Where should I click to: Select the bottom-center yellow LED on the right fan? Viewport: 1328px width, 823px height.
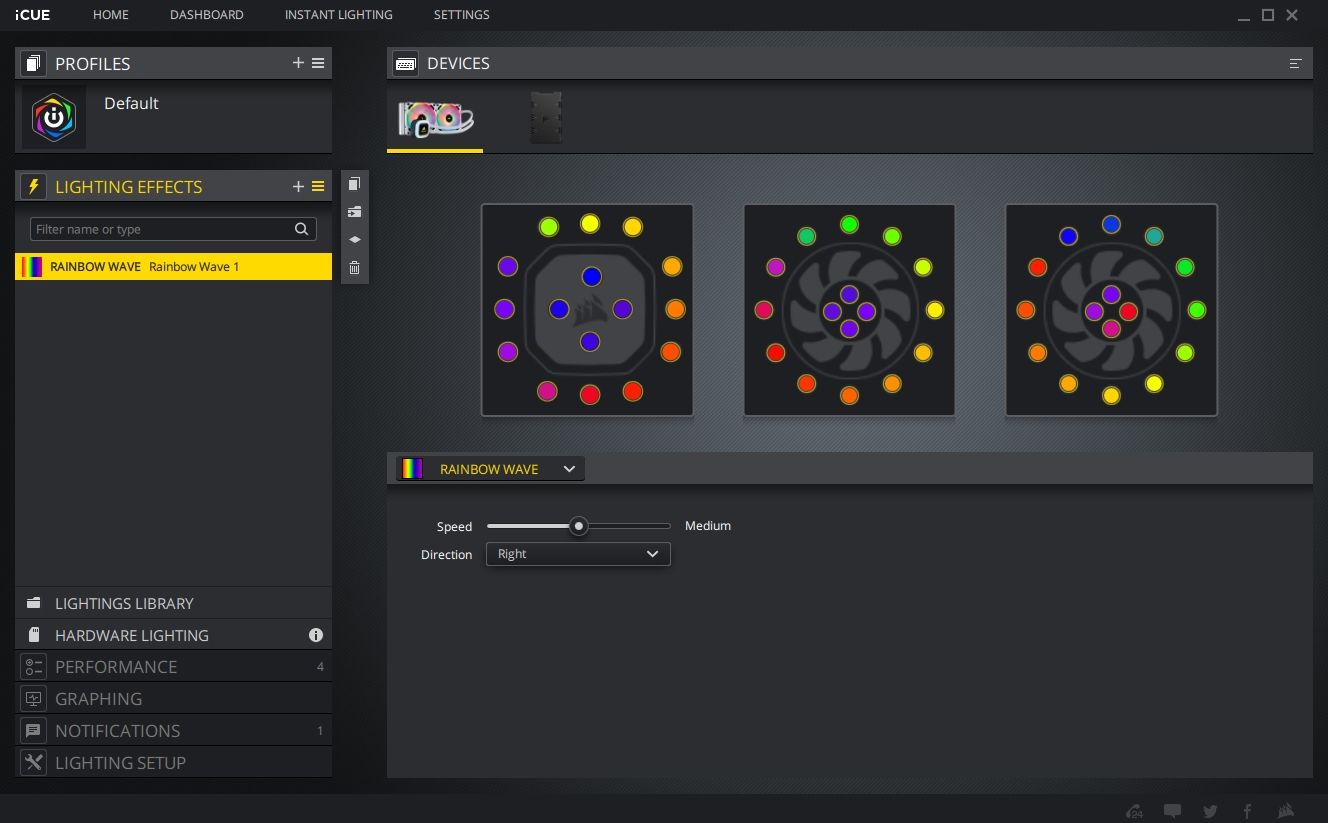click(x=1111, y=396)
